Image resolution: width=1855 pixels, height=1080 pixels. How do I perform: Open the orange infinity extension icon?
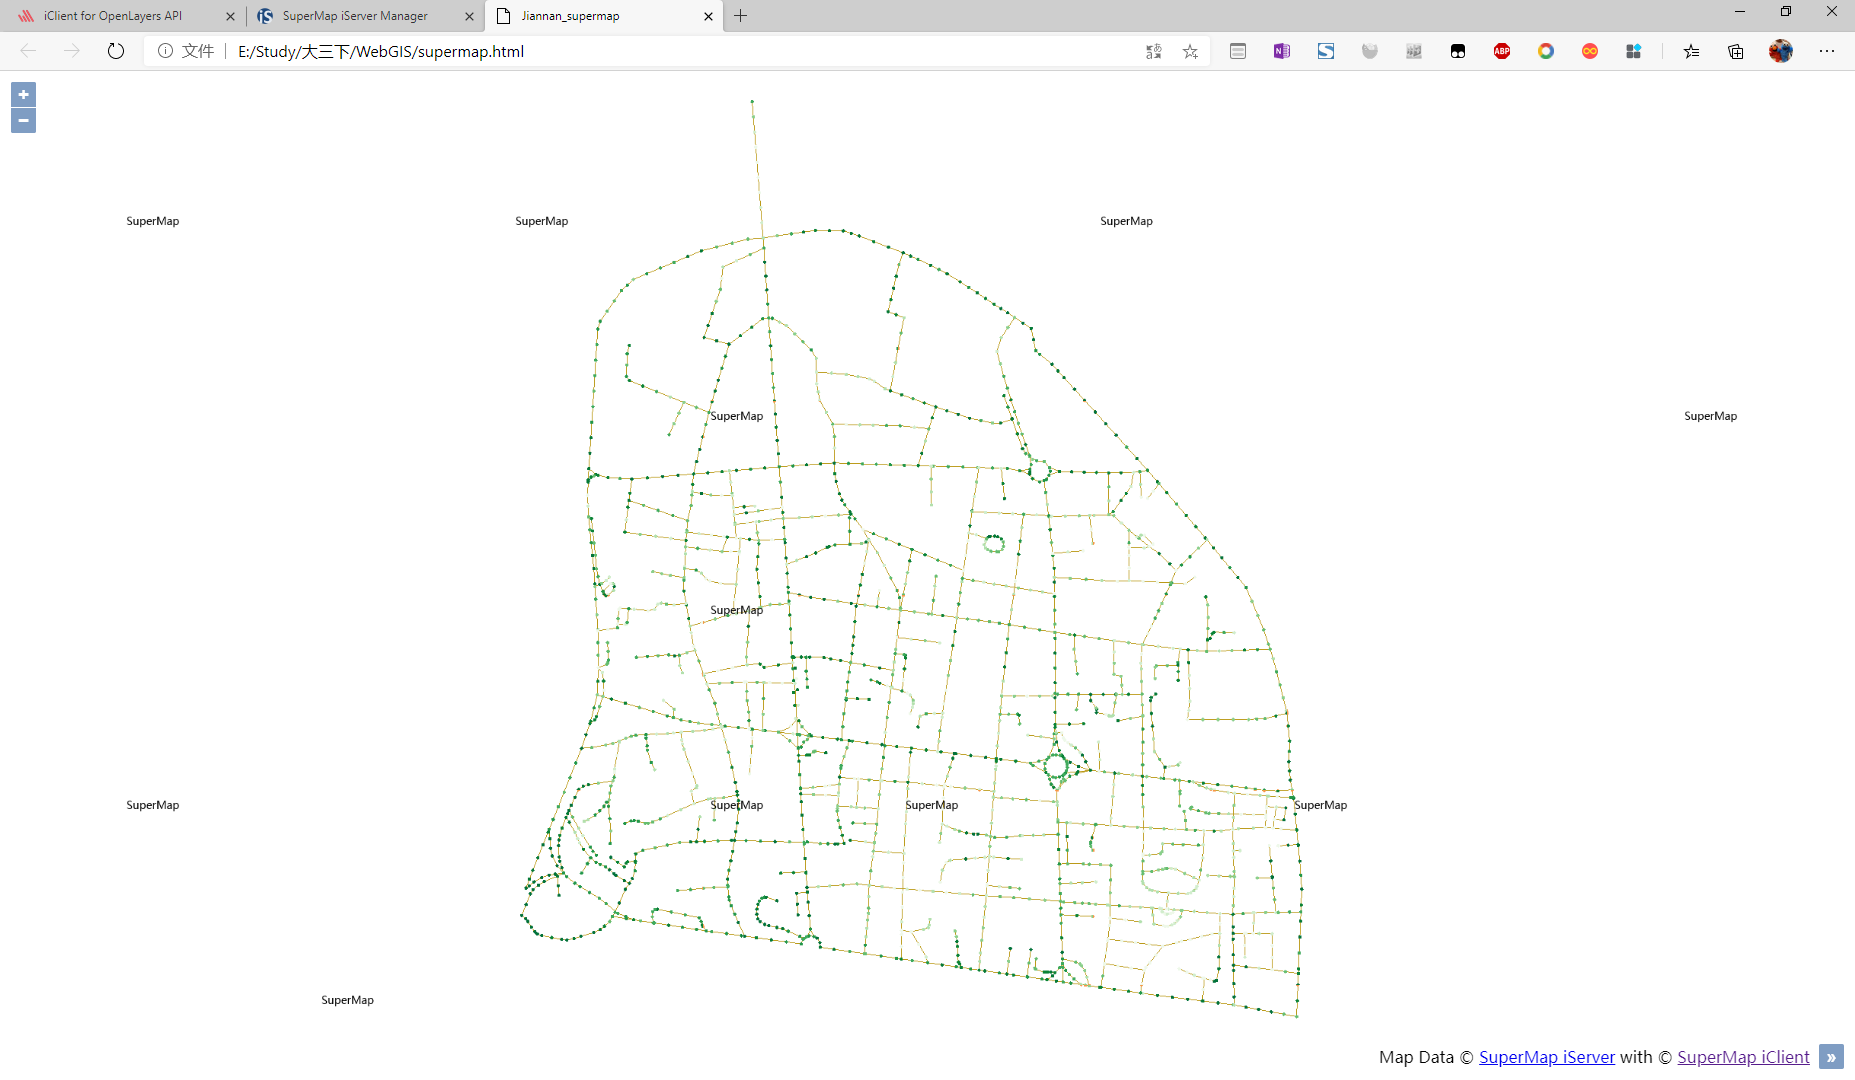coord(1590,51)
